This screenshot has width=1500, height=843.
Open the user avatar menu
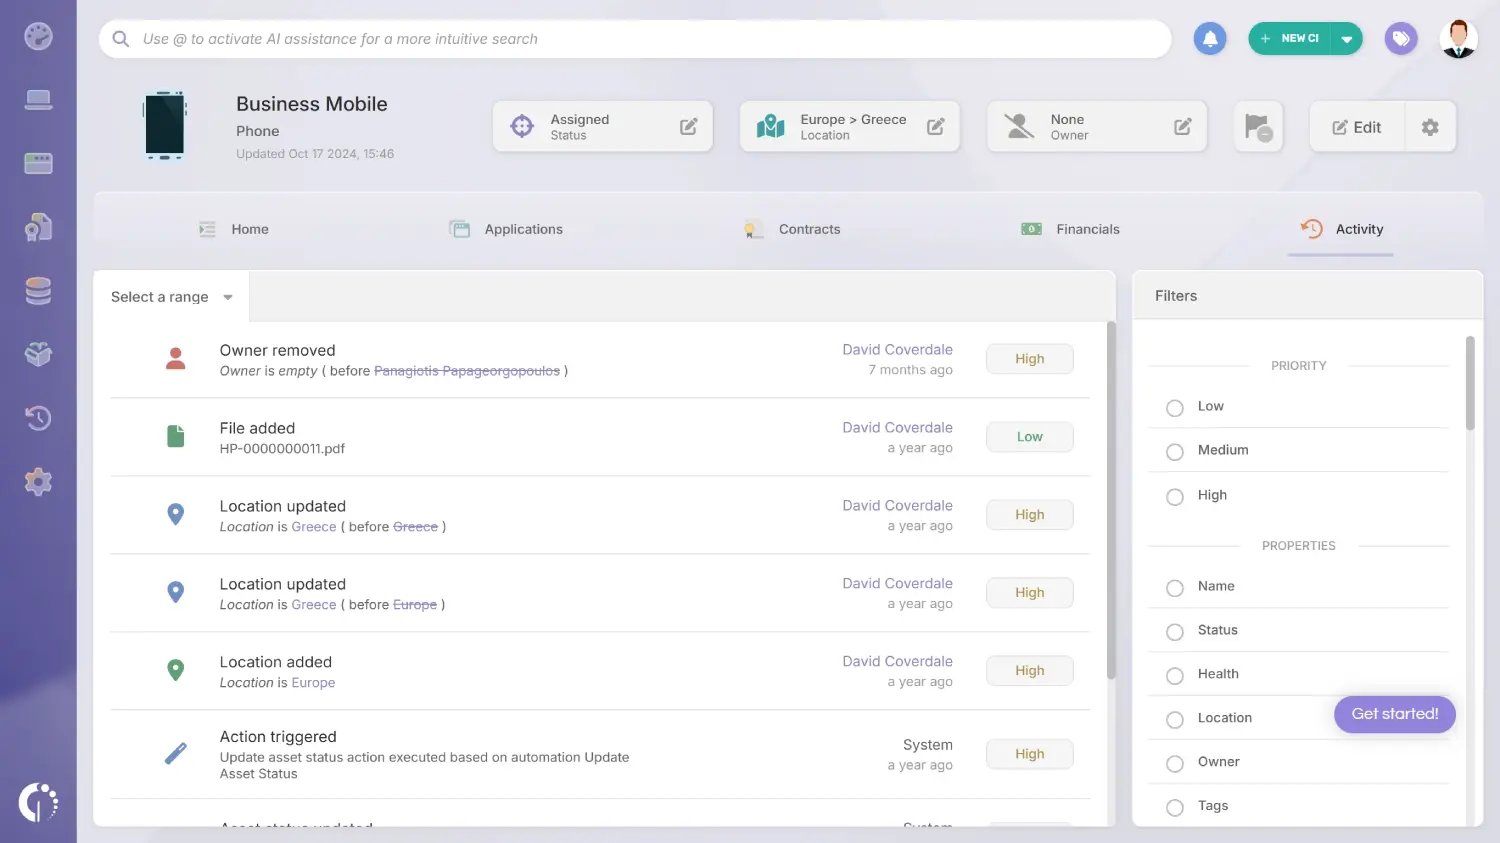tap(1458, 39)
